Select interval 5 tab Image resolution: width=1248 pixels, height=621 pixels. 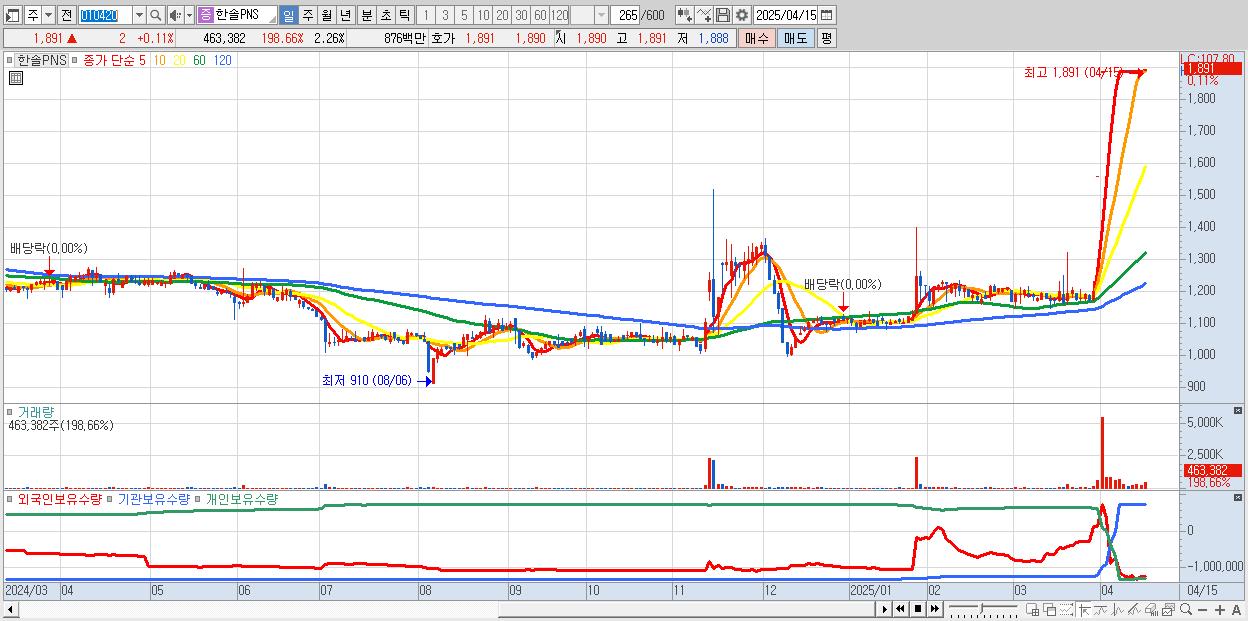coord(464,15)
